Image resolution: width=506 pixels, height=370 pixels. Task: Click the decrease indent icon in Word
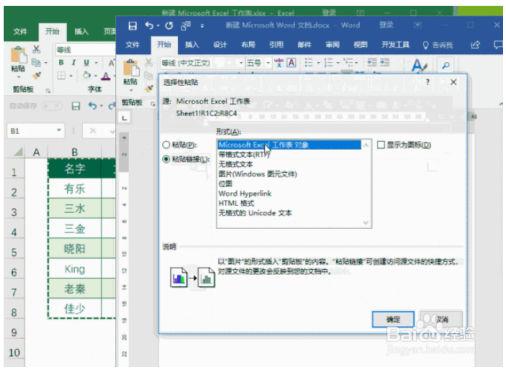pyautogui.click(x=372, y=62)
